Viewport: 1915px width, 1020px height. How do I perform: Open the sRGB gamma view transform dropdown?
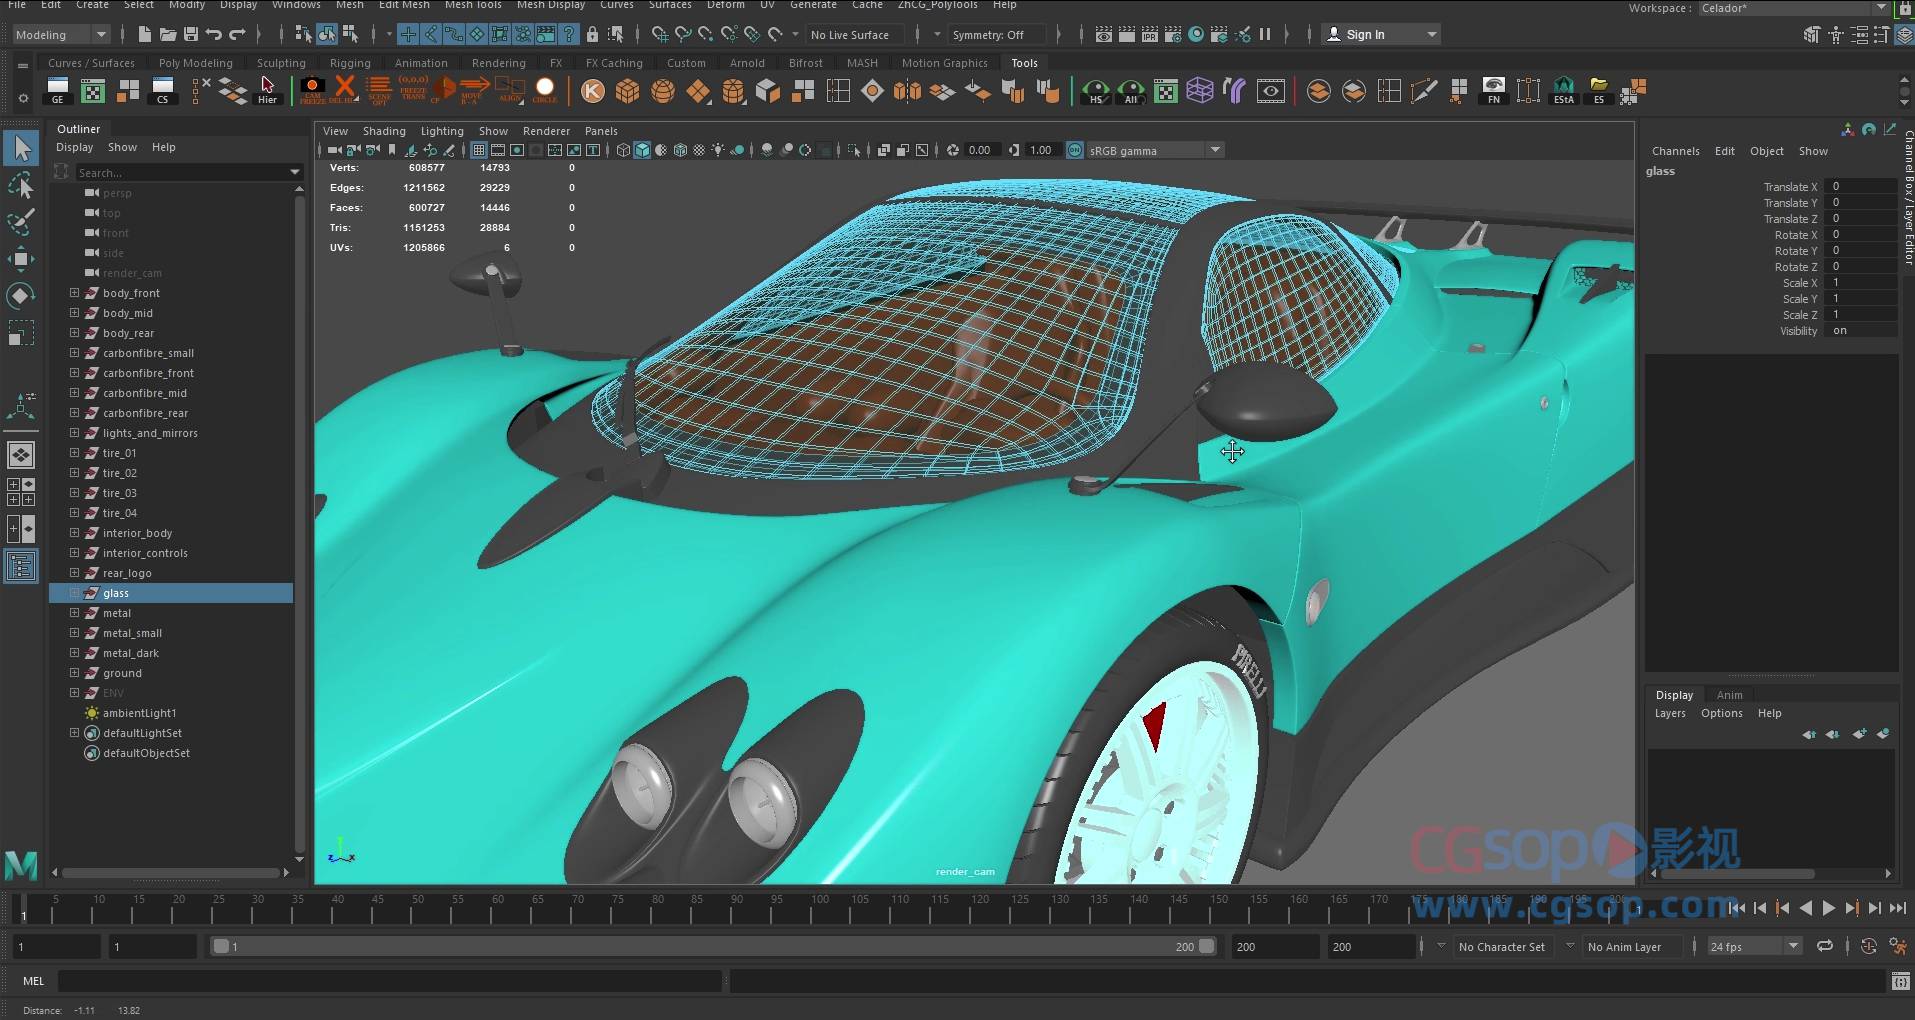(1155, 150)
